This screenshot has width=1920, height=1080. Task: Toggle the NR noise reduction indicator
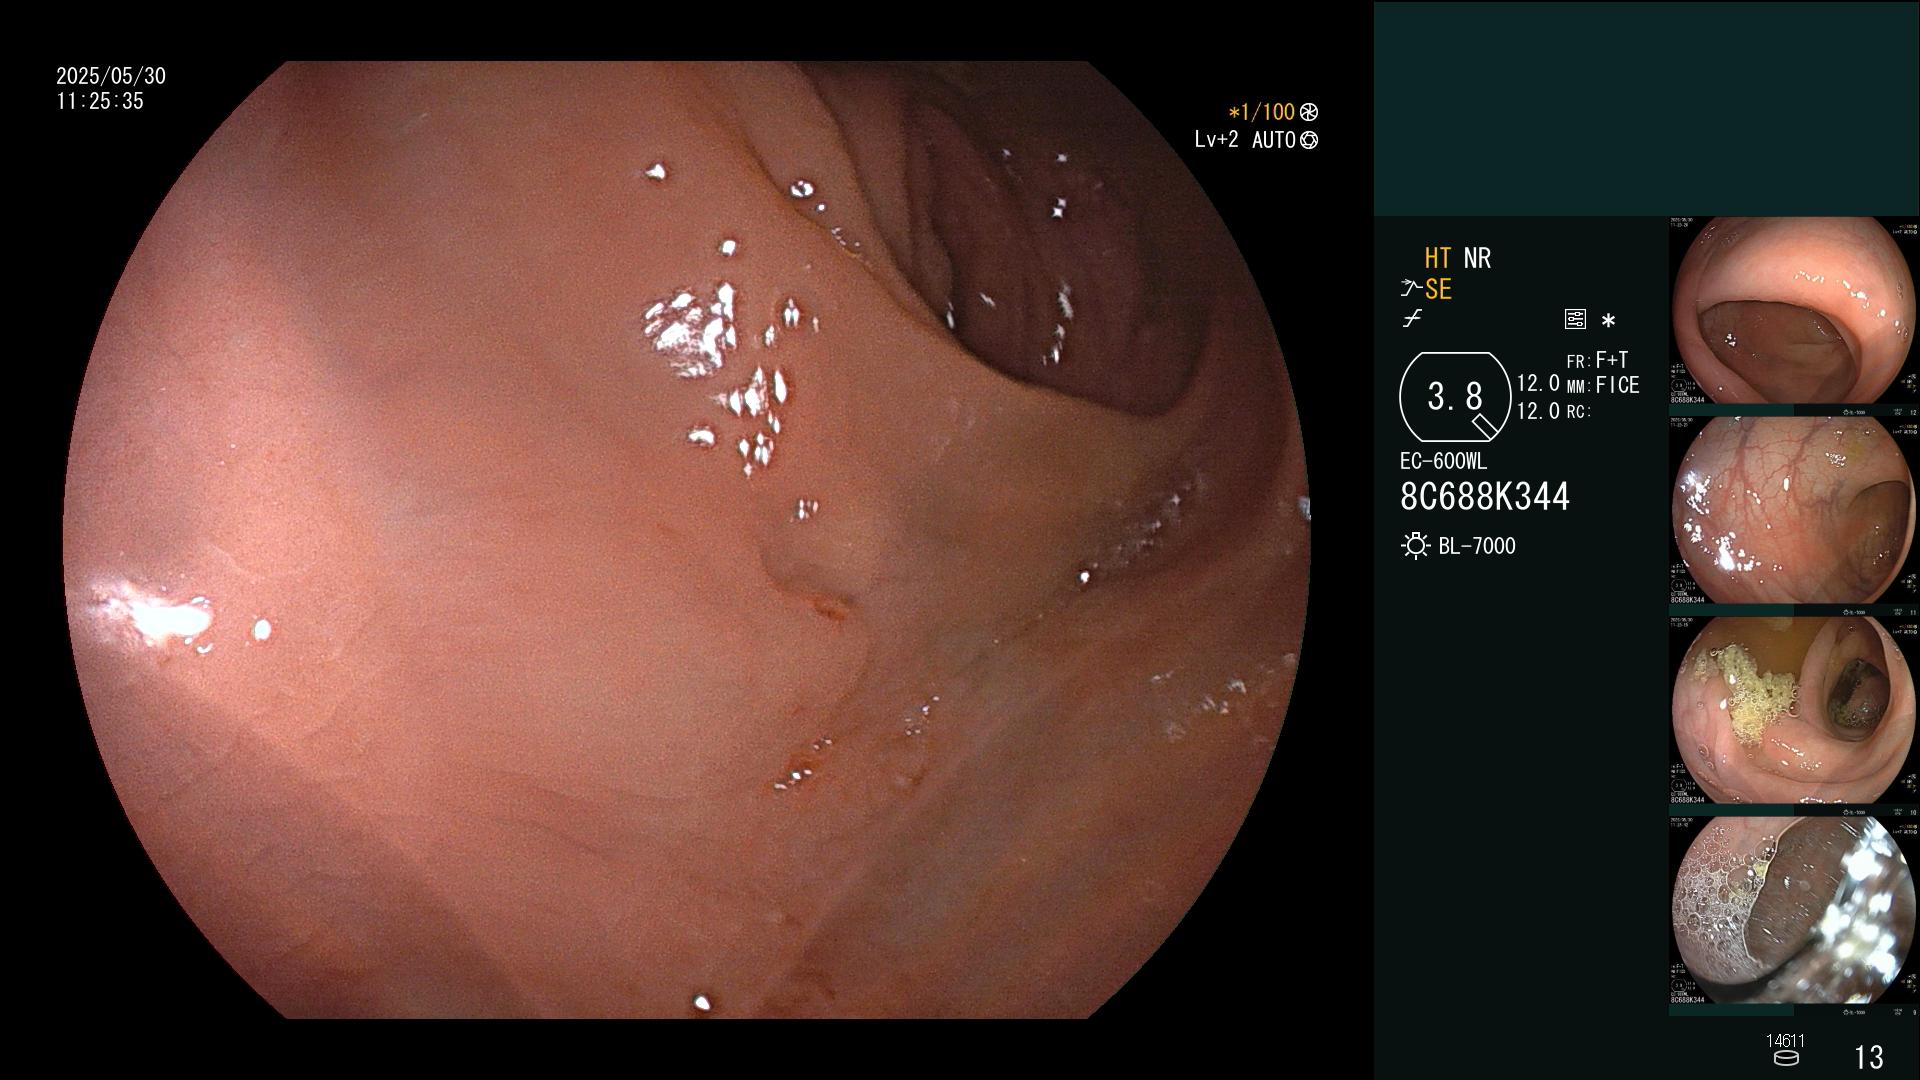pyautogui.click(x=1477, y=258)
